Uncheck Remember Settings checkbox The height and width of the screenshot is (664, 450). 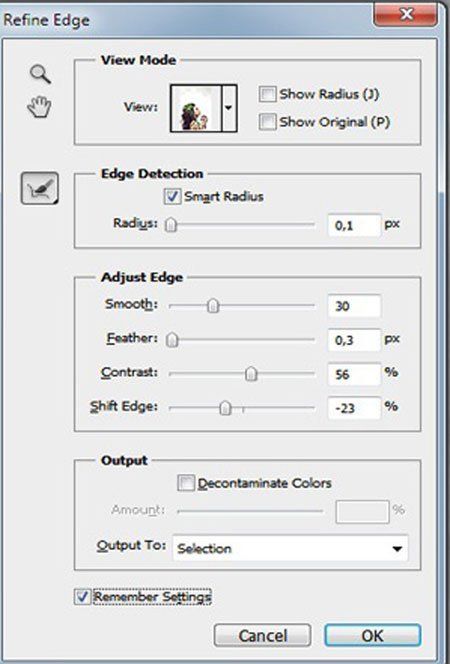(x=83, y=597)
